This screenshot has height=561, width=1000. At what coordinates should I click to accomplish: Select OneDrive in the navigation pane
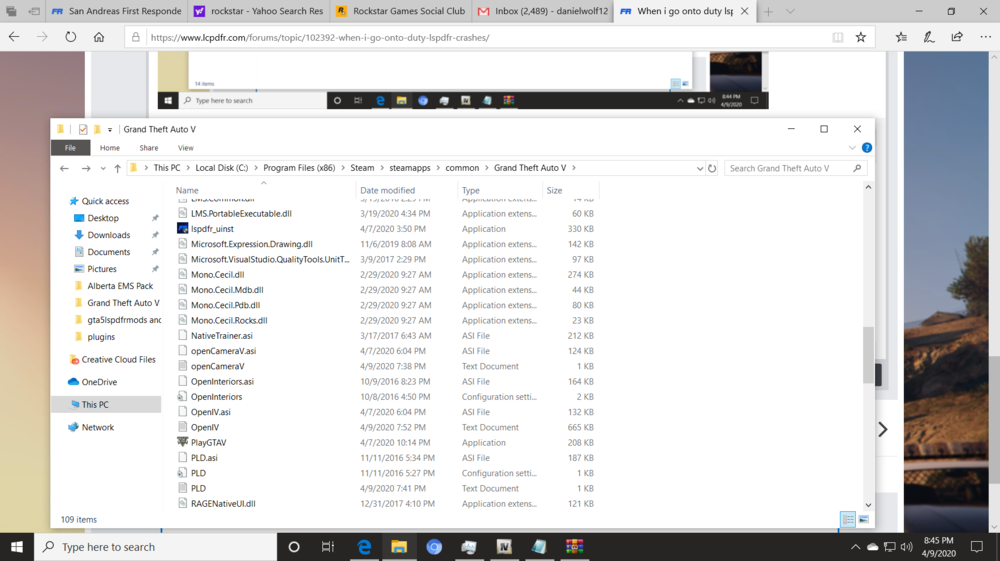[99, 382]
